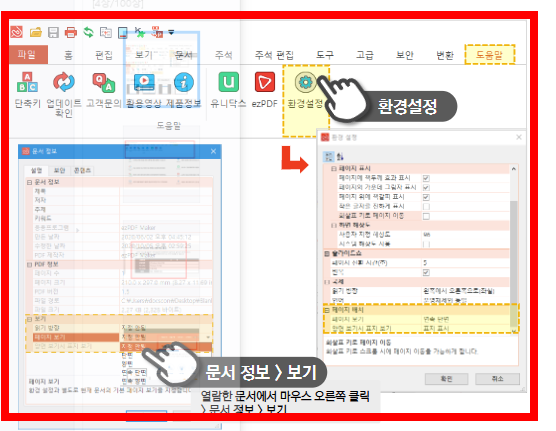Collapse the 국제 section in settings
This screenshot has height=431, width=556.
(x=327, y=282)
